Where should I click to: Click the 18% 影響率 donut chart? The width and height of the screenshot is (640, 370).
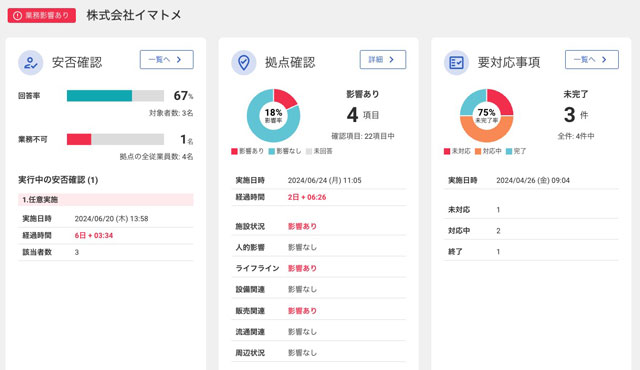point(273,116)
